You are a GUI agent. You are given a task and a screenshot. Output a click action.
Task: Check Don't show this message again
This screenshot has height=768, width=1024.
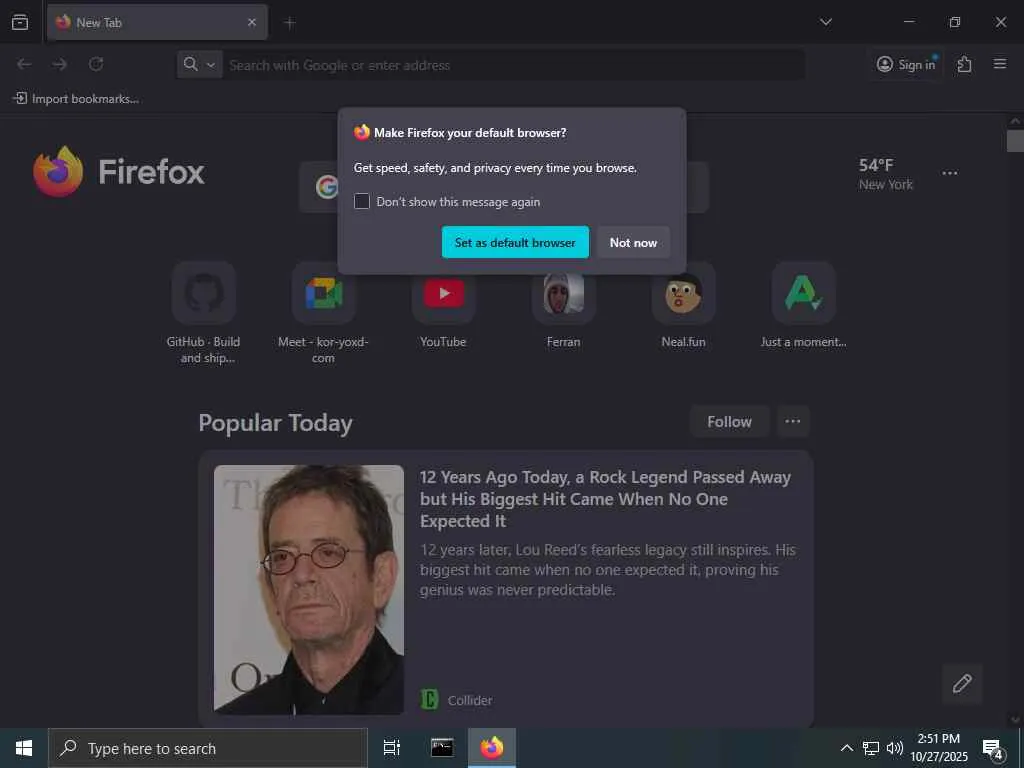[362, 201]
